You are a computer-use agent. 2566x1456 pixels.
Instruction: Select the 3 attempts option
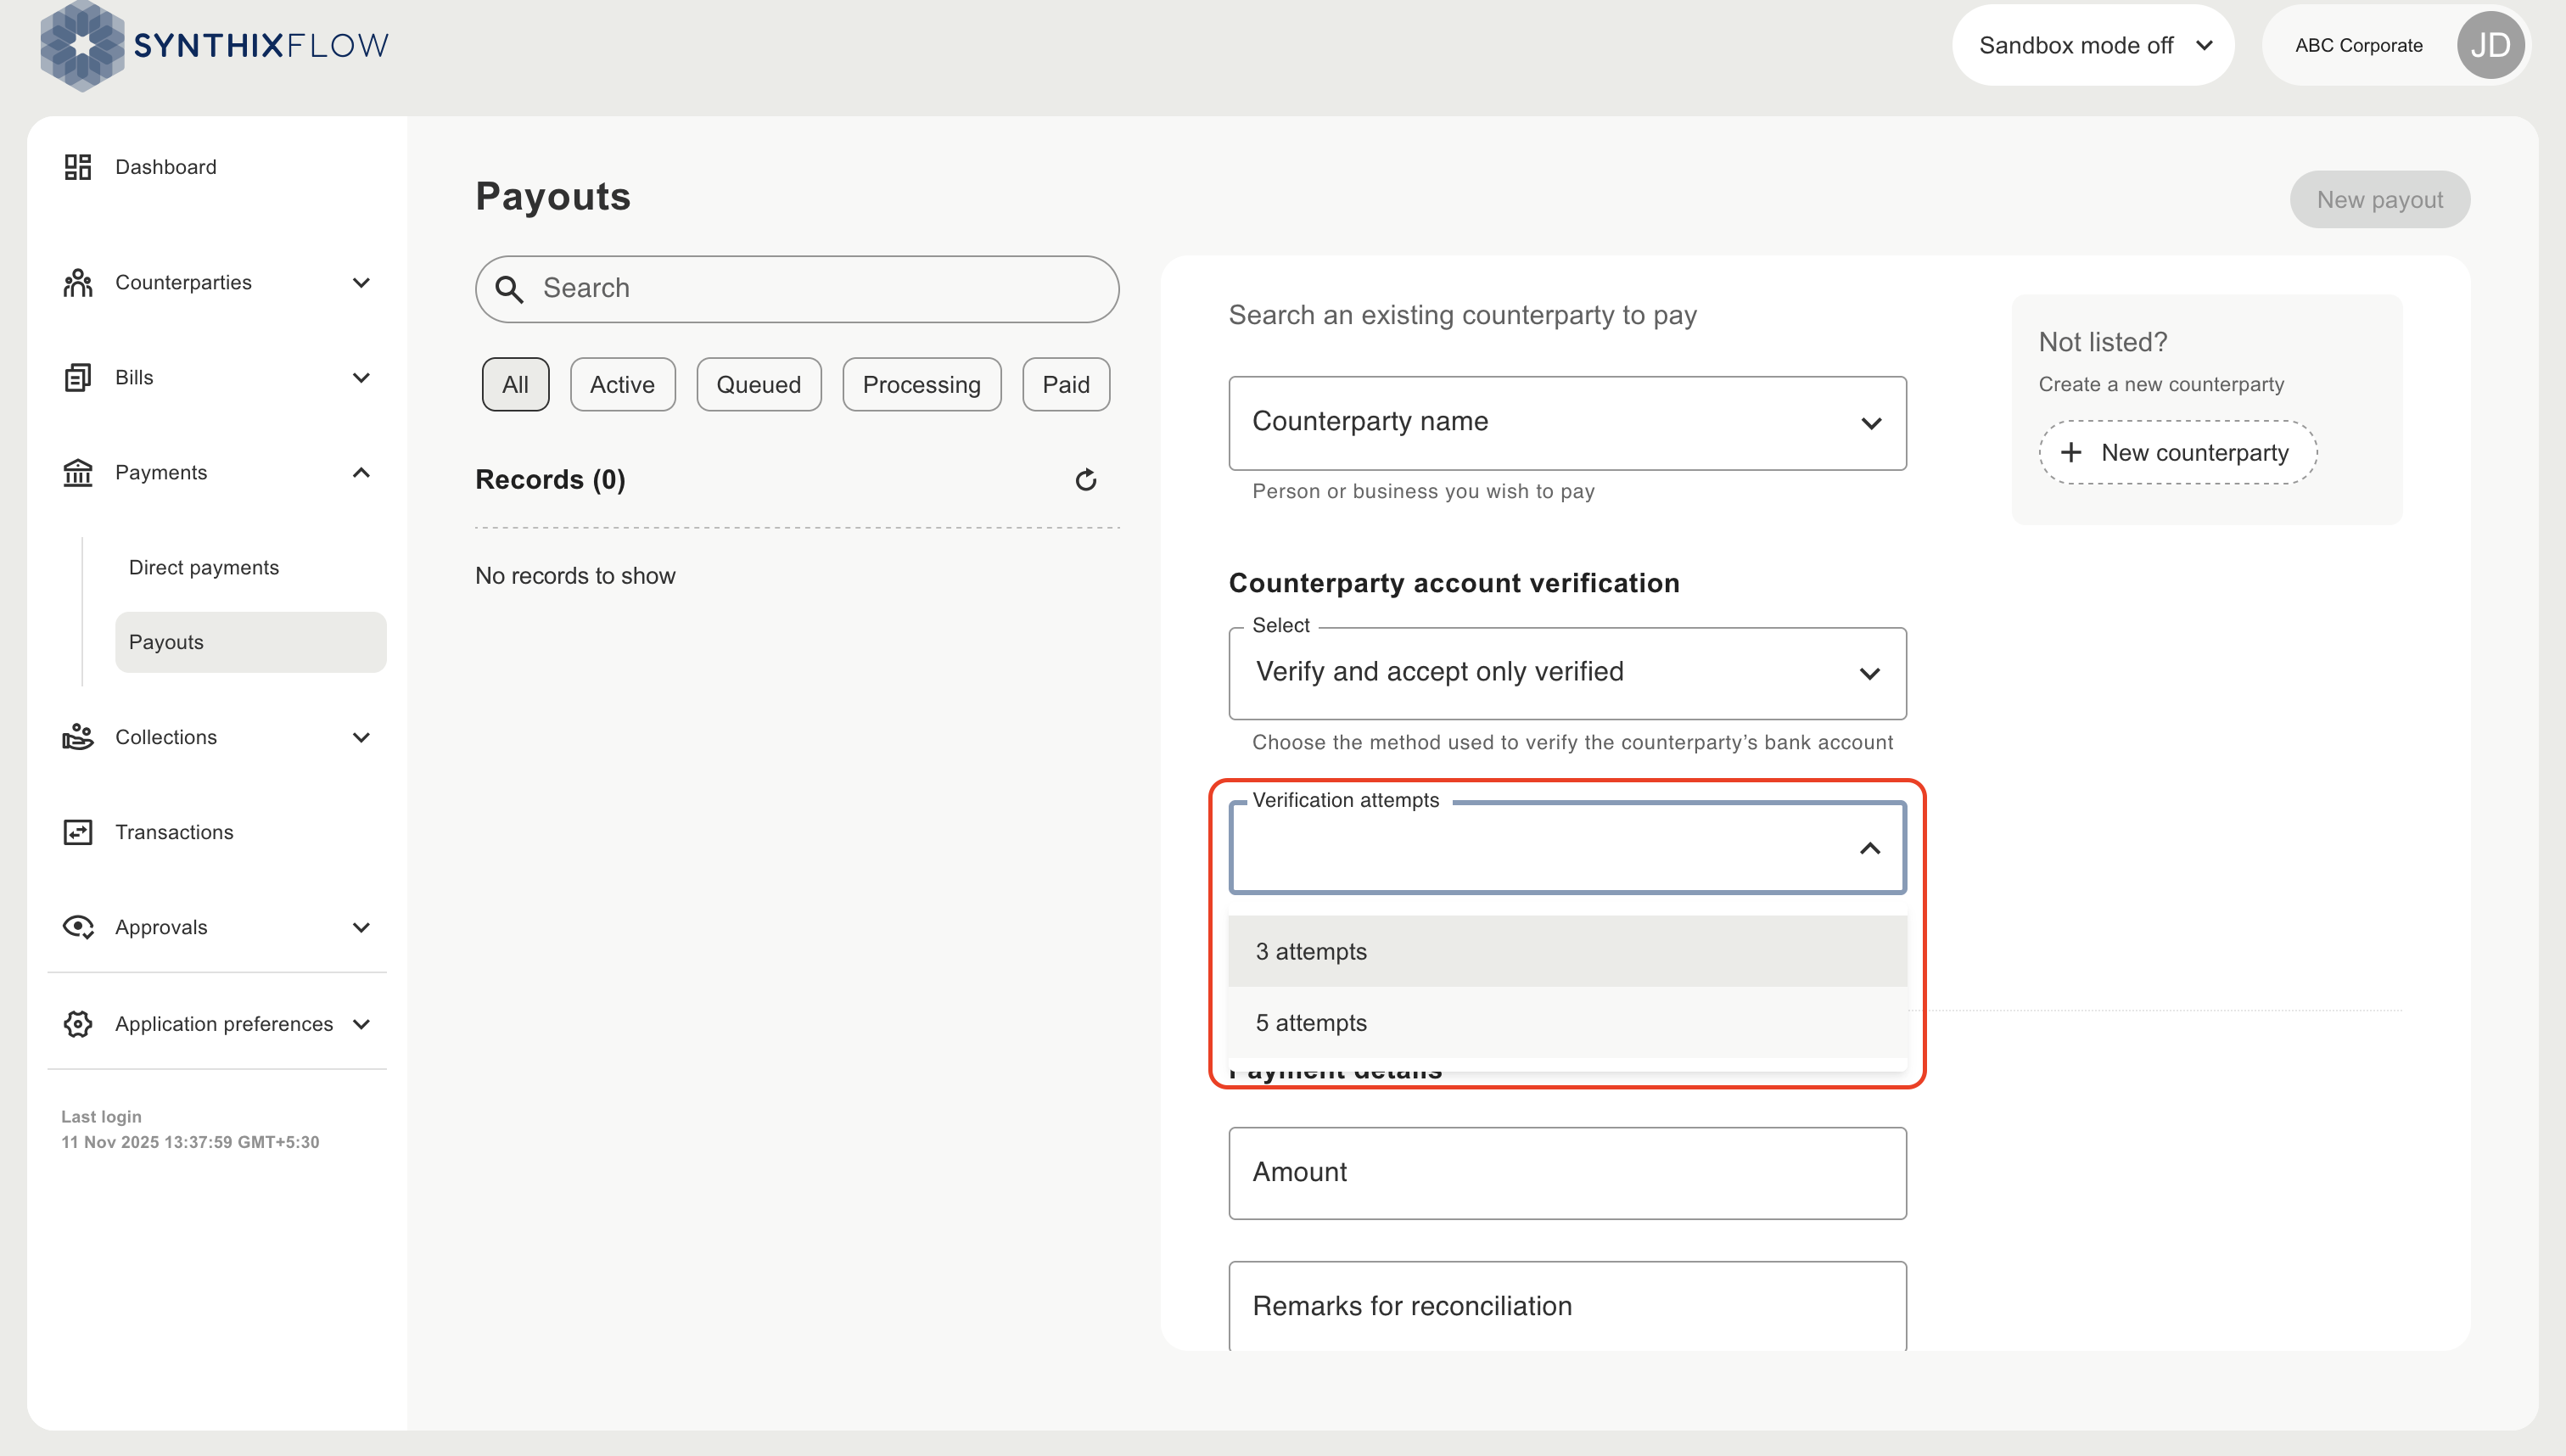click(1567, 951)
